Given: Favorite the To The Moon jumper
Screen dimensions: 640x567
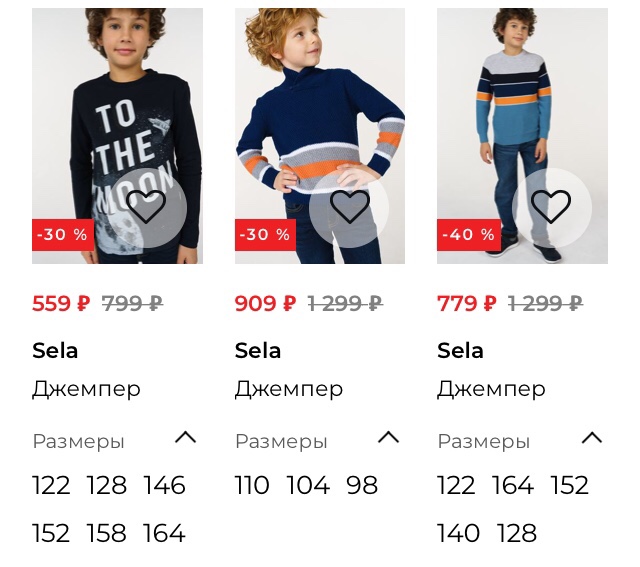Looking at the screenshot, I should tap(146, 207).
